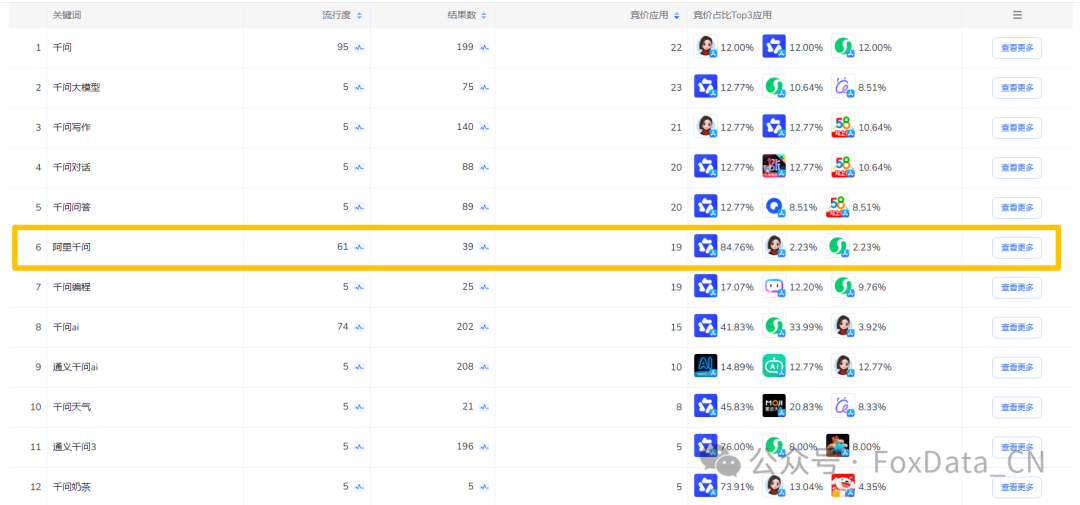Click red app icon beside 4.35% in 千问奶茶 row

[842, 486]
